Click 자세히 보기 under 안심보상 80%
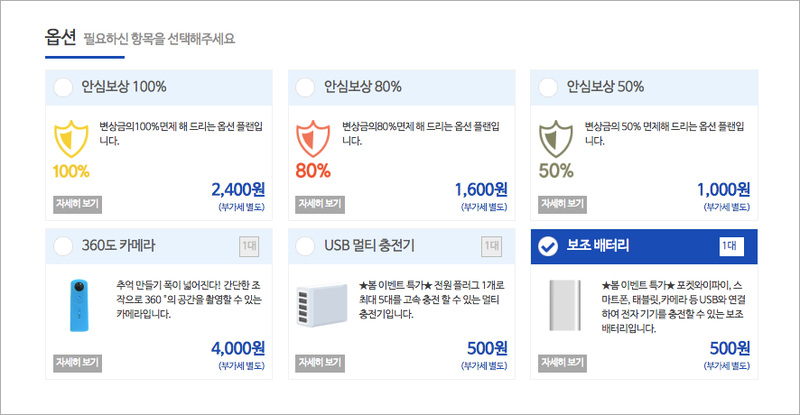Image resolution: width=800 pixels, height=415 pixels. click(x=320, y=204)
